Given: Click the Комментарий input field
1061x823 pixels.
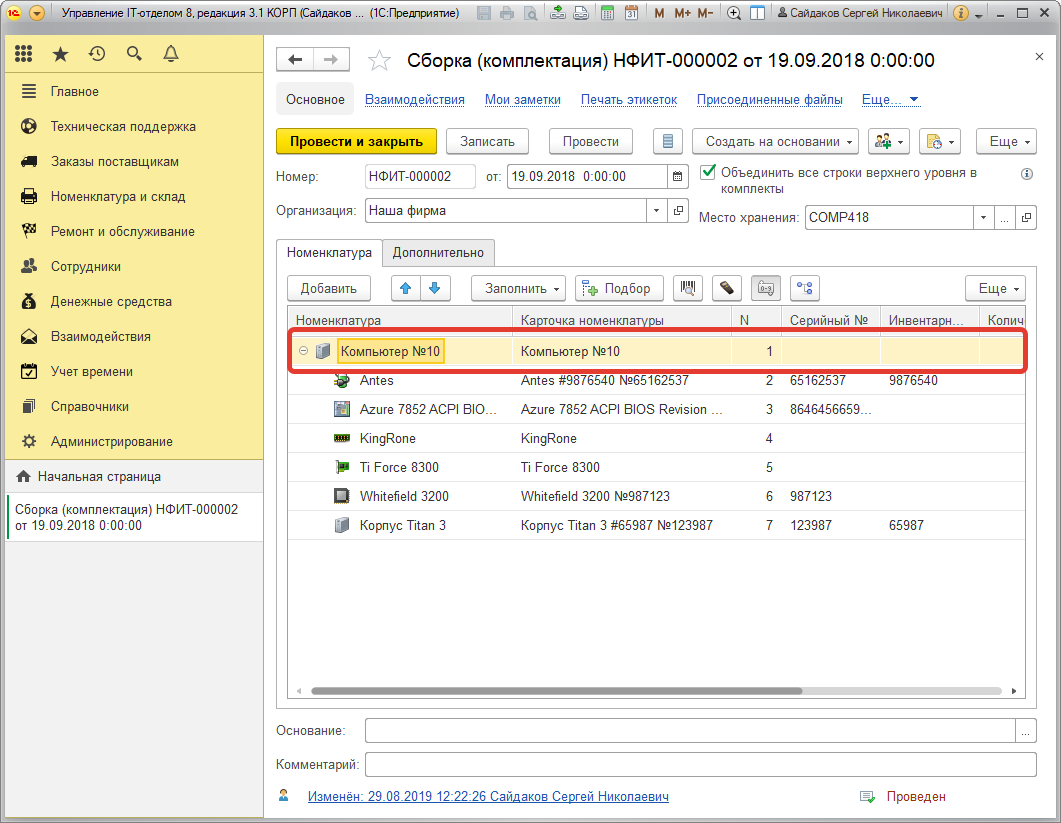Looking at the screenshot, I should tap(700, 765).
